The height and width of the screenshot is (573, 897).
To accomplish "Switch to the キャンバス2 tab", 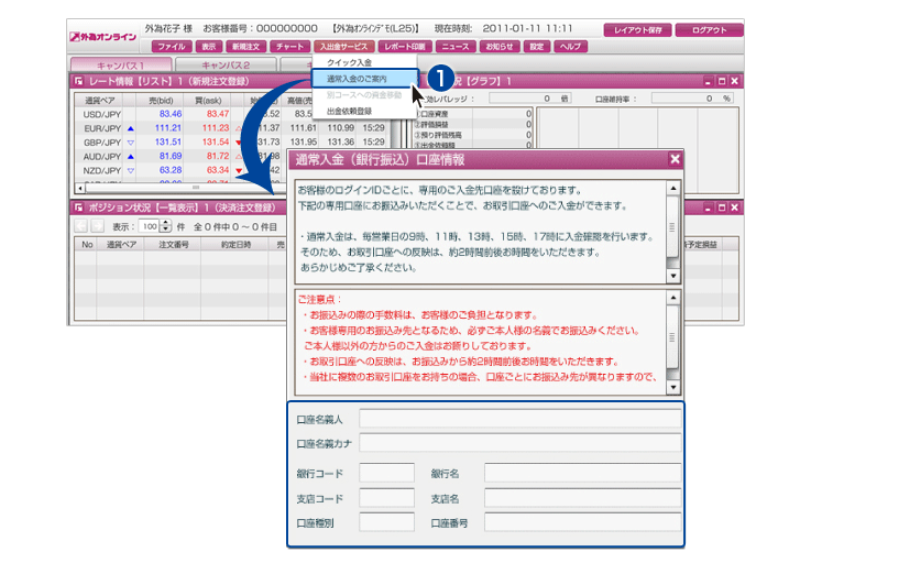I will pyautogui.click(x=221, y=64).
